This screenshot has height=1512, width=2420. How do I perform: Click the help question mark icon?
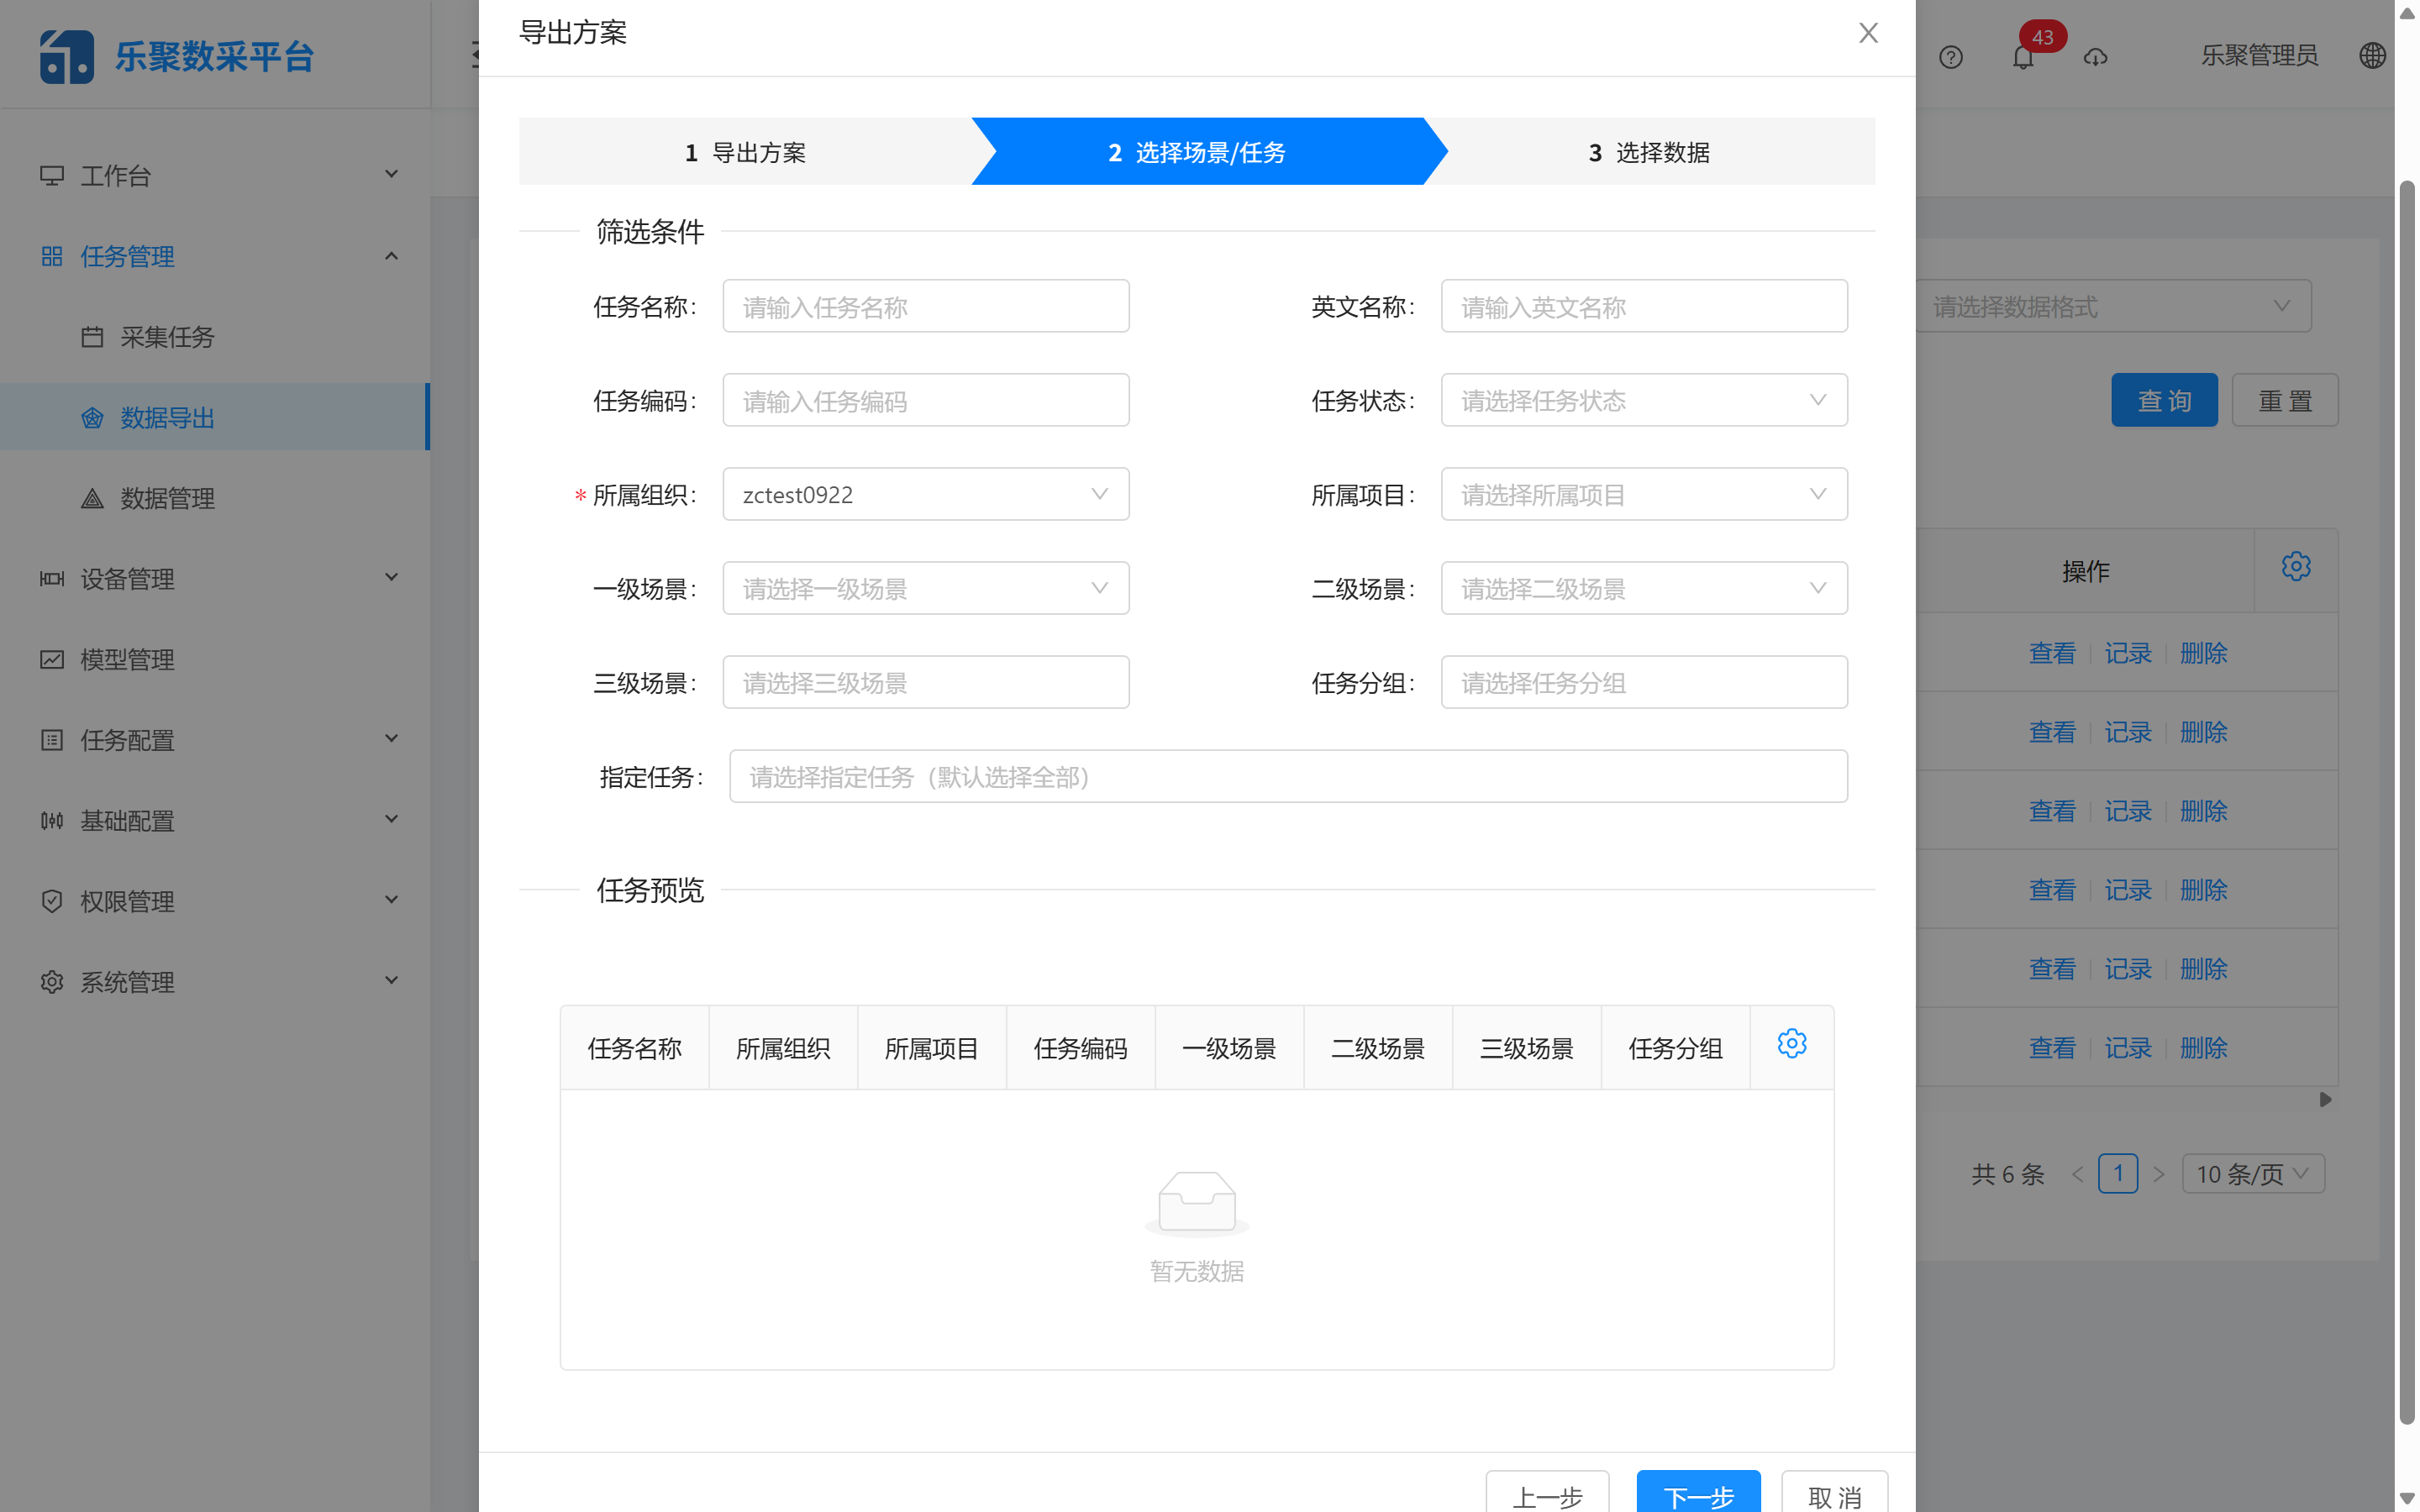(1952, 56)
